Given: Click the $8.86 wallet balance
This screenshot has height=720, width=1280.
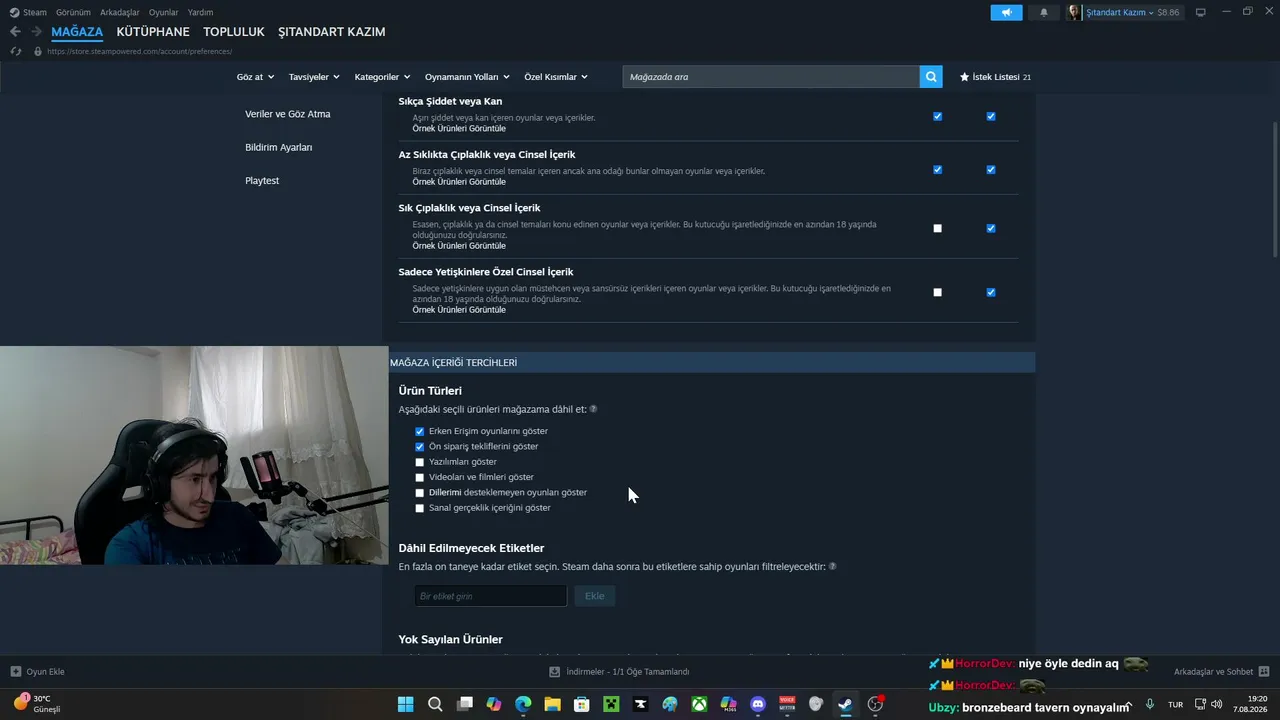Looking at the screenshot, I should coord(1168,12).
